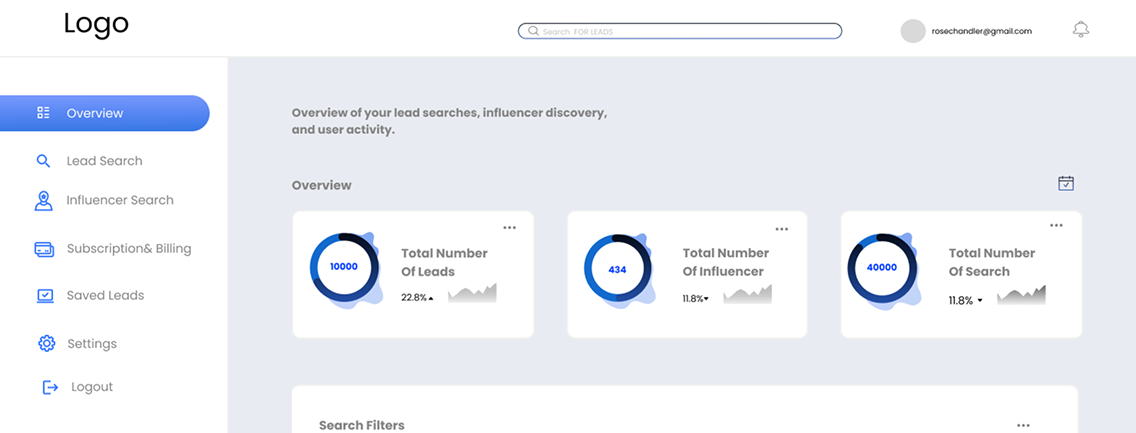This screenshot has height=433, width=1136.
Task: Select the Overview sidebar tab
Action: (104, 113)
